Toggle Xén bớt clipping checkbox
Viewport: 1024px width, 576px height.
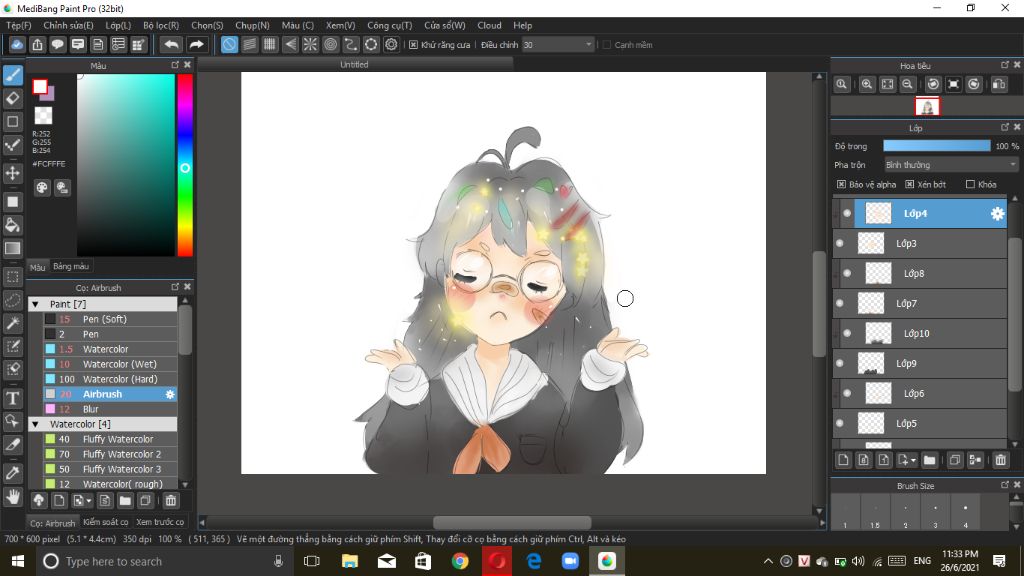(909, 184)
